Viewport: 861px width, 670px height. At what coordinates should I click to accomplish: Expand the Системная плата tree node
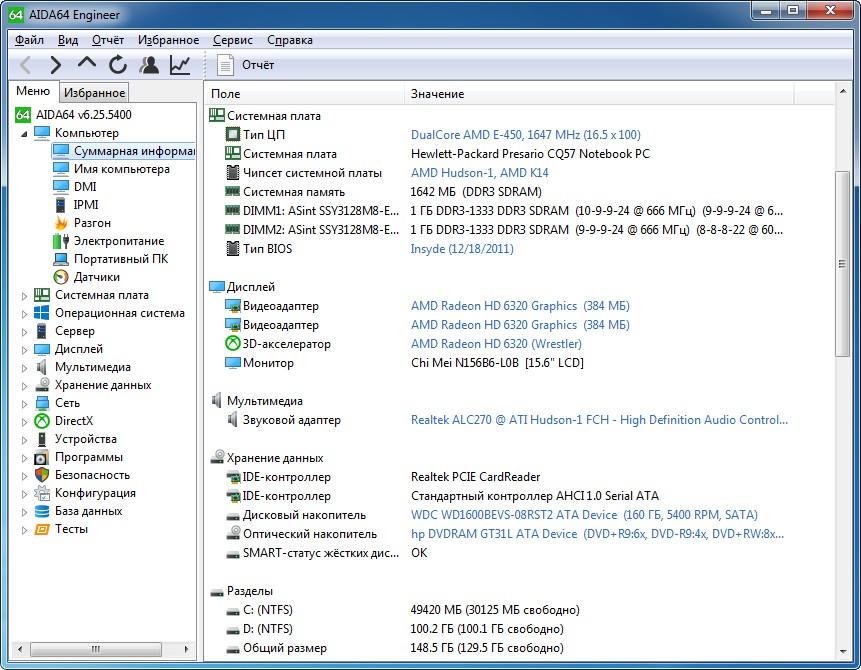click(24, 295)
